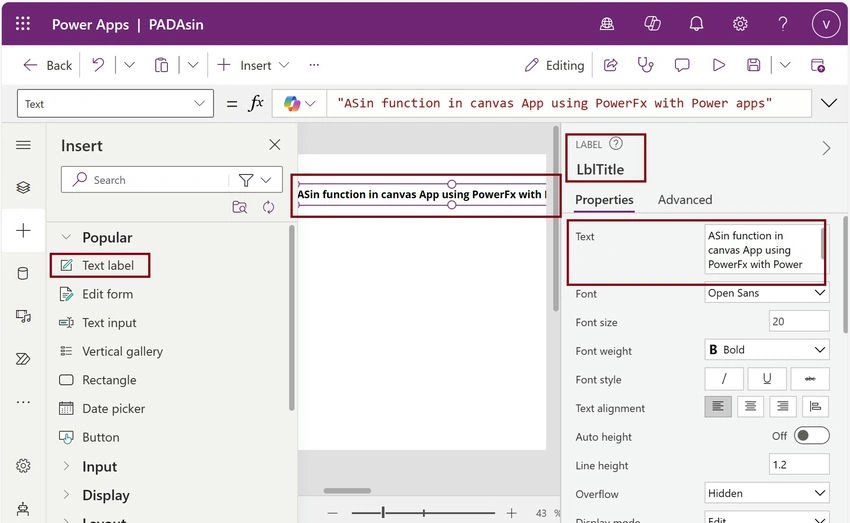Open the Comments icon
Viewport: 850px width, 523px height.
point(681,65)
